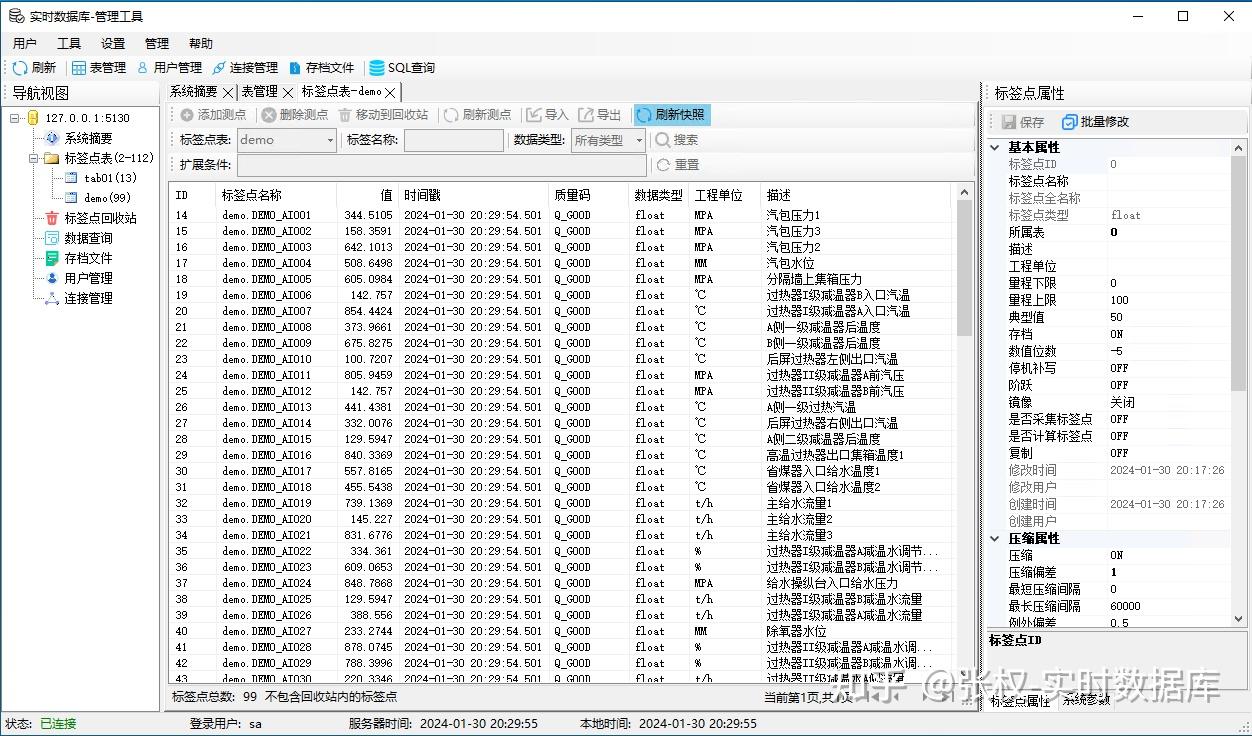Open the 工具 menu
The image size is (1252, 736).
[69, 44]
